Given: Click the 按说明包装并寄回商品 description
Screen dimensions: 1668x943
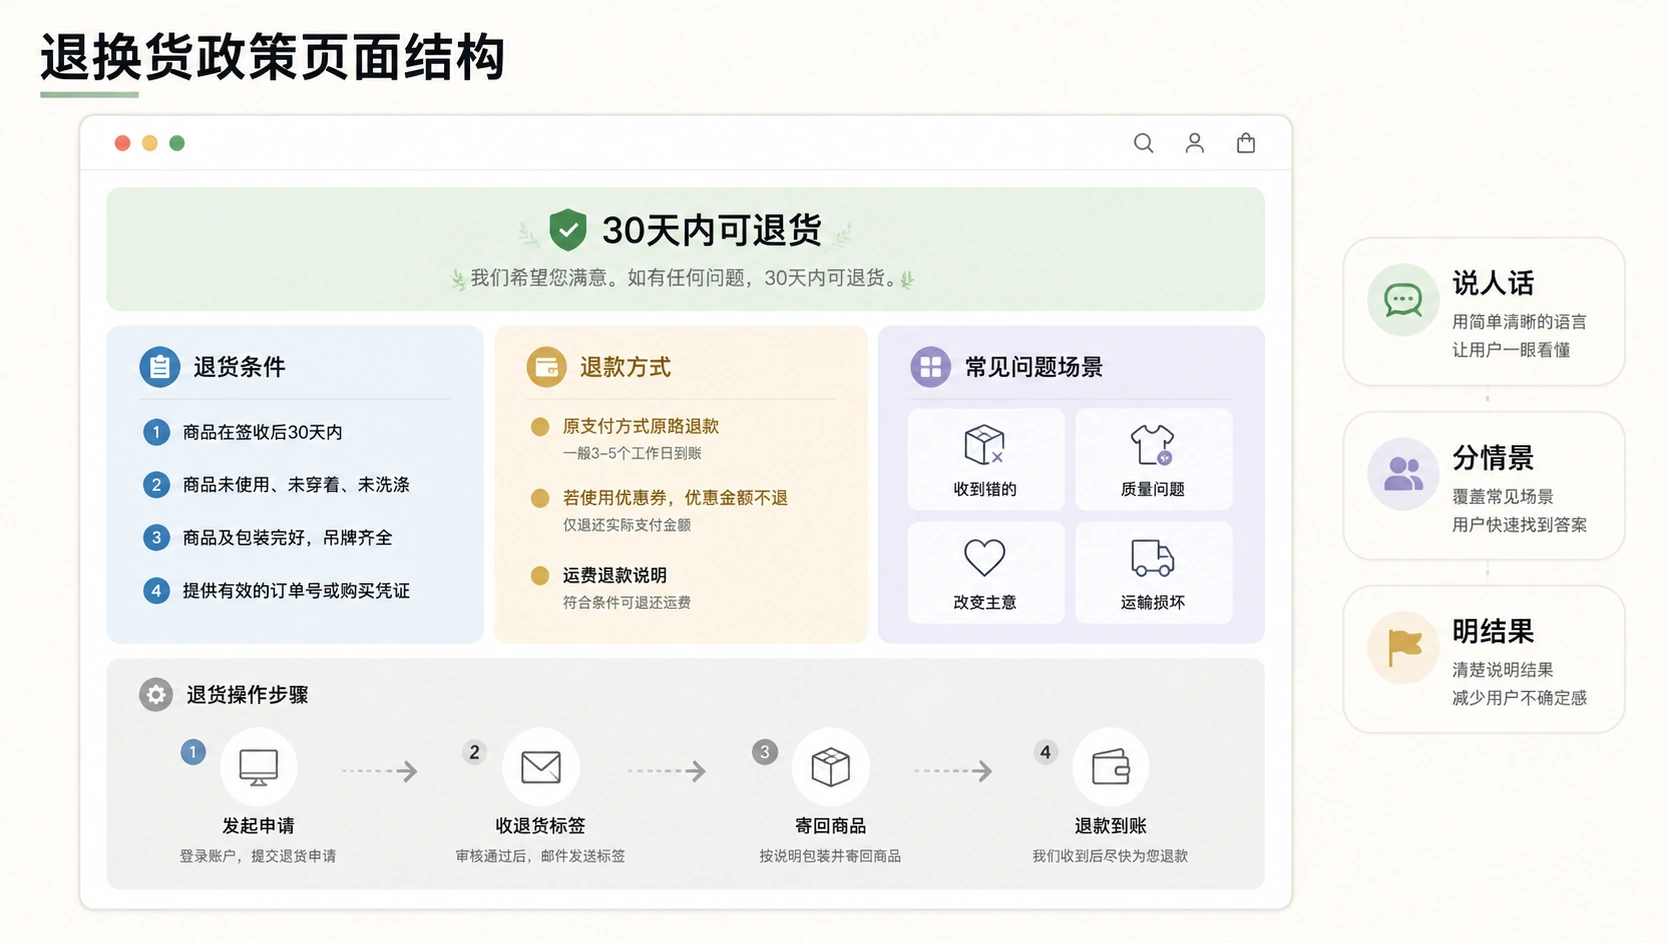Looking at the screenshot, I should tap(830, 856).
